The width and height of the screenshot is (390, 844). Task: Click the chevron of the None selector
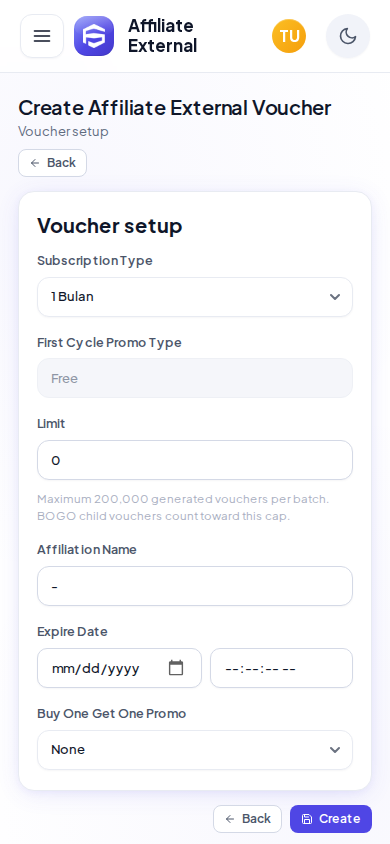click(335, 750)
